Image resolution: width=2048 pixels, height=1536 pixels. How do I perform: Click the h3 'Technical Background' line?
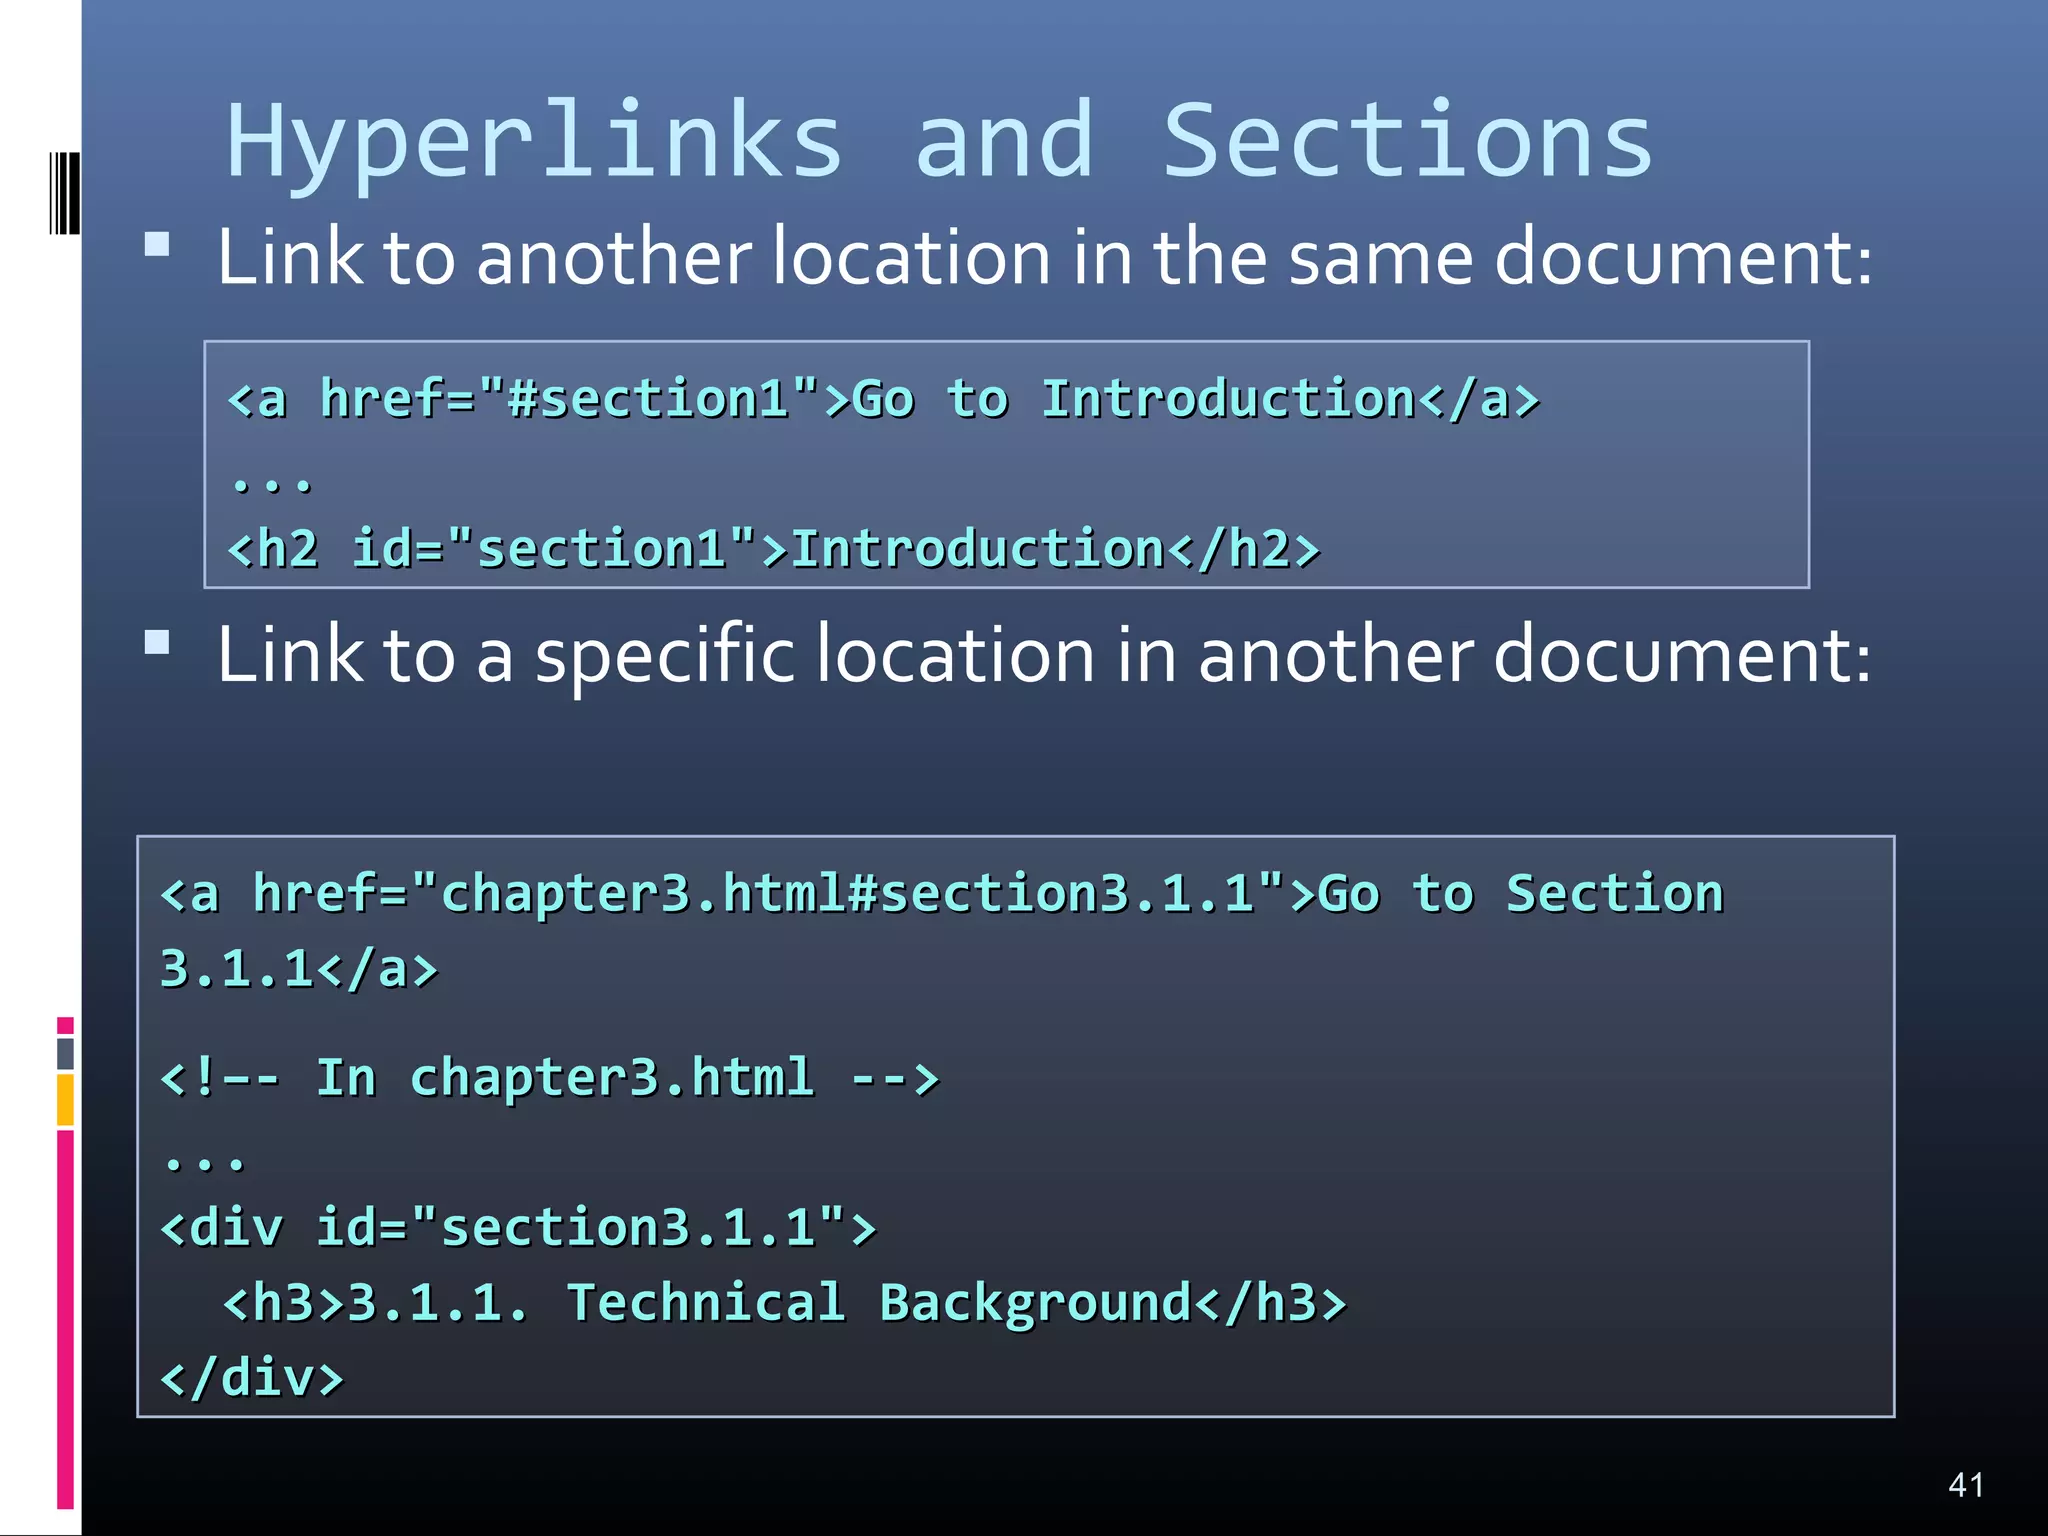pyautogui.click(x=784, y=1303)
